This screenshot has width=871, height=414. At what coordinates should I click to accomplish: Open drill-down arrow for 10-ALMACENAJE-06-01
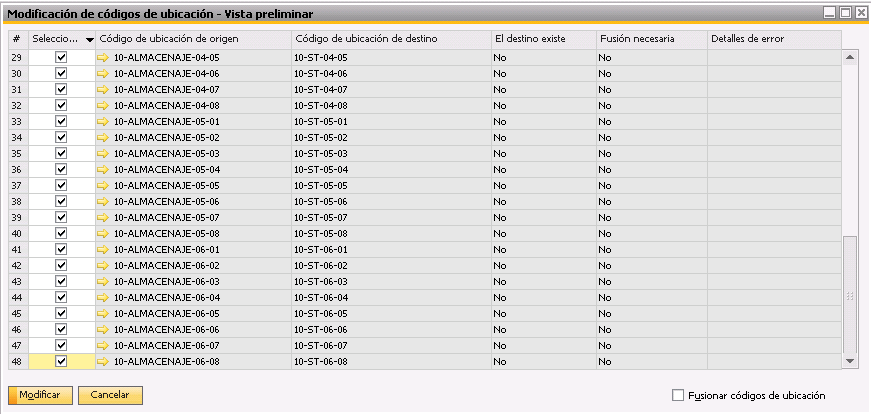pyautogui.click(x=103, y=250)
